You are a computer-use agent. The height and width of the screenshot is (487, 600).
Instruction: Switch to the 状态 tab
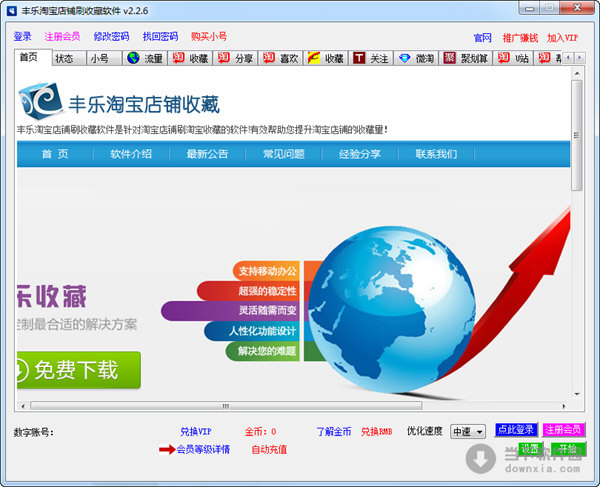pos(69,58)
